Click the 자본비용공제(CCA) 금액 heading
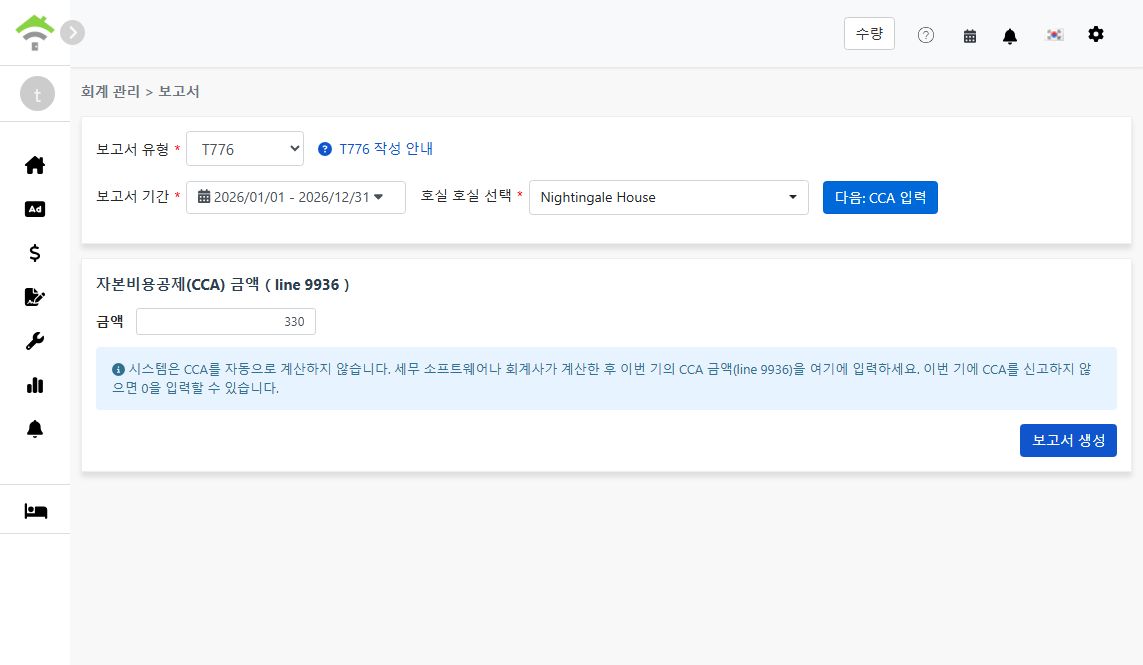This screenshot has width=1143, height=665. point(223,284)
